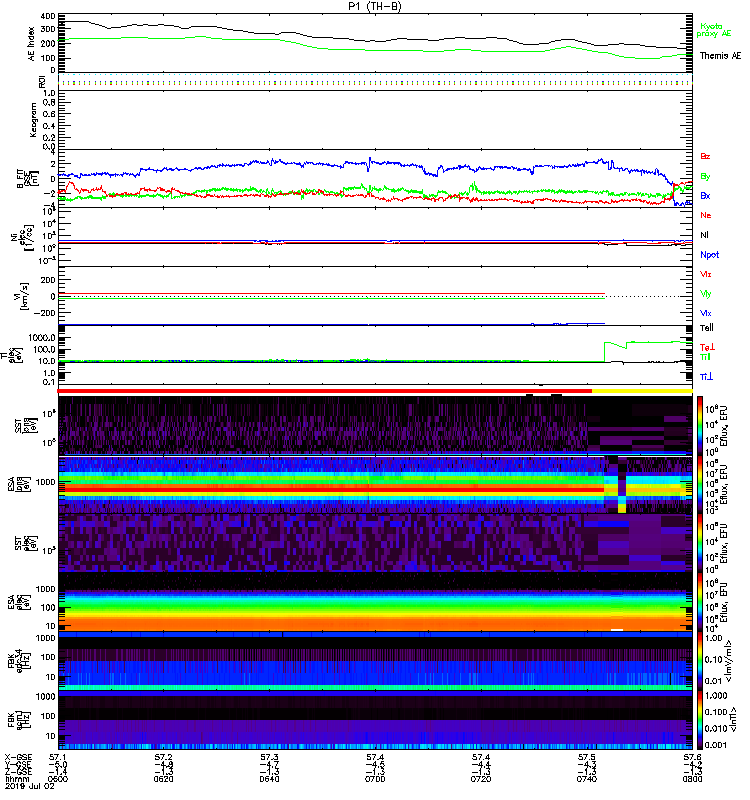Select the Themis AE legend label
Screen dimensions: 750x800
pyautogui.click(x=720, y=56)
